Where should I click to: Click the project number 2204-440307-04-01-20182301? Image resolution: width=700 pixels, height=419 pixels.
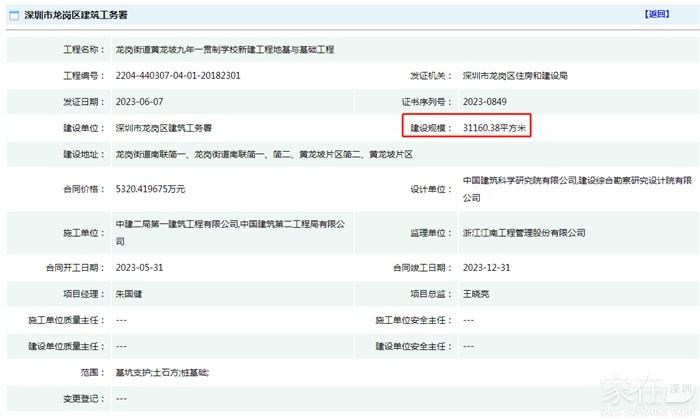point(178,76)
